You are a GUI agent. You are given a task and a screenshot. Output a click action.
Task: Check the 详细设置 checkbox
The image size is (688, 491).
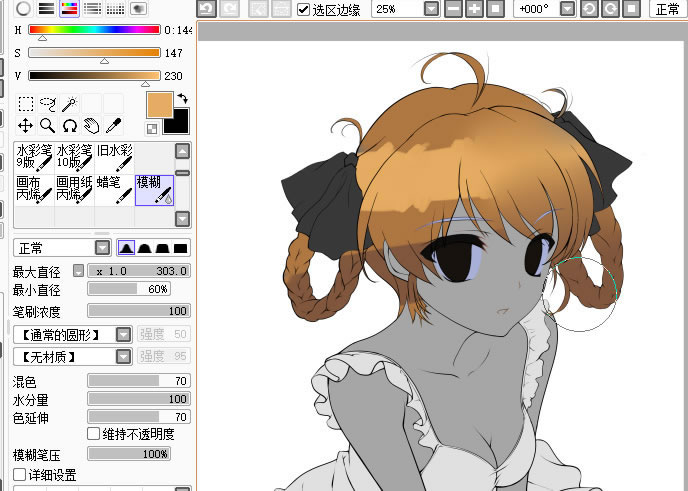point(19,474)
